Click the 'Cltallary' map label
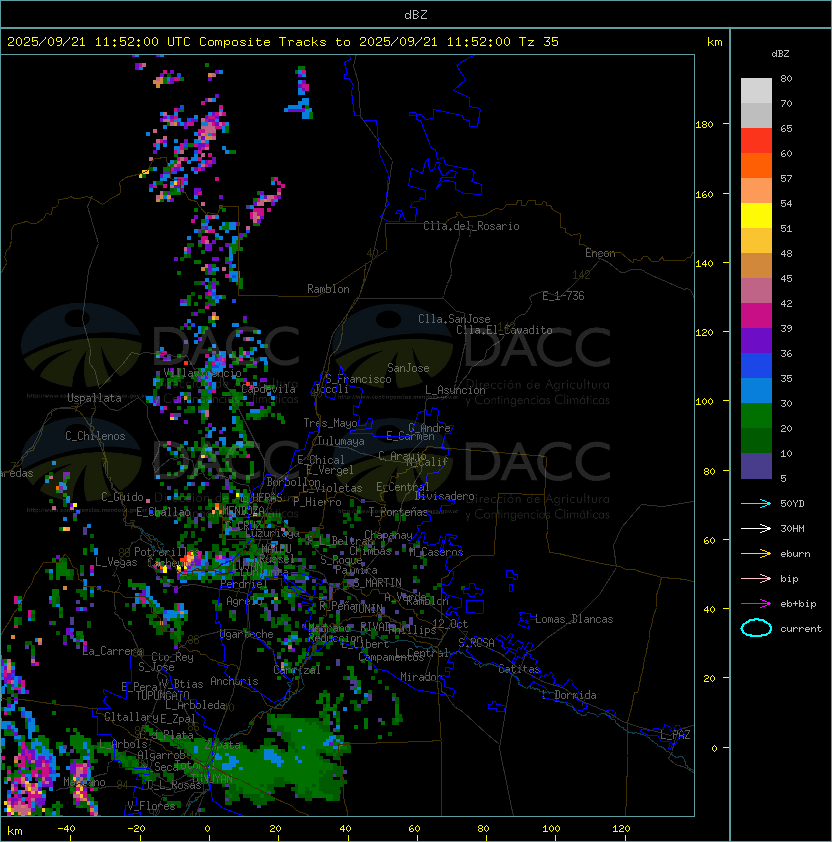This screenshot has width=832, height=842. point(131,717)
